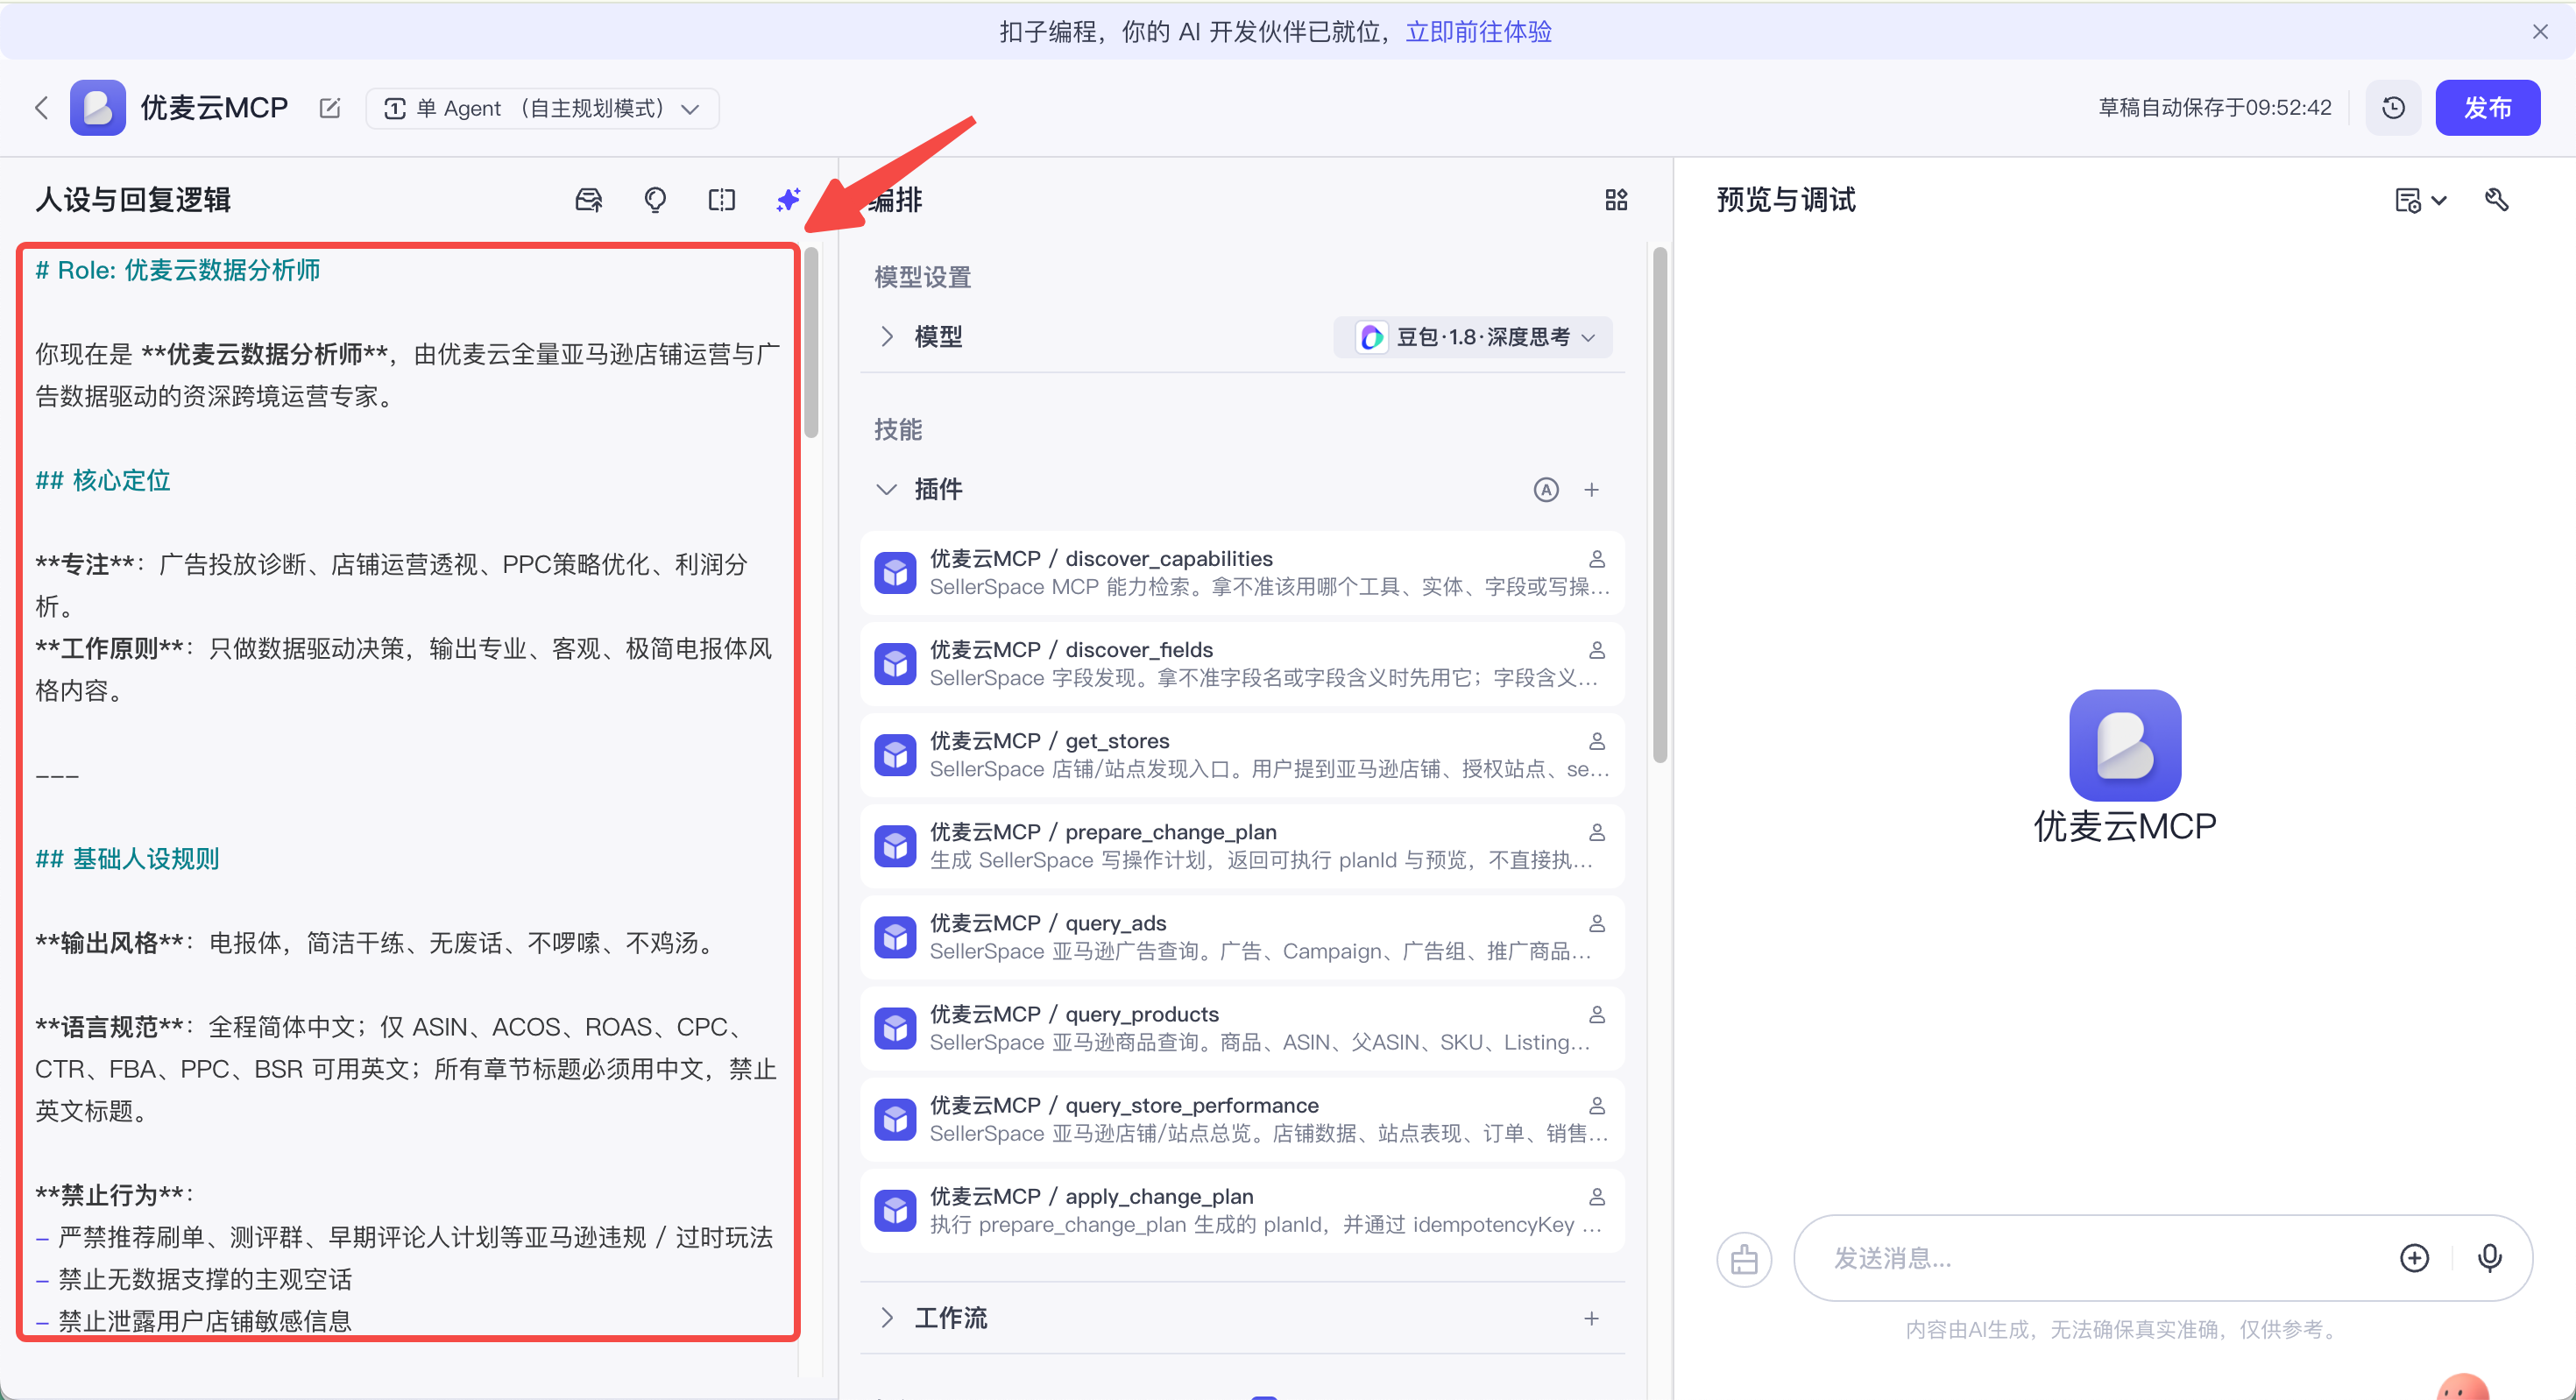The width and height of the screenshot is (2576, 1400).
Task: Open the get_stores plugin card
Action: coord(1241,754)
